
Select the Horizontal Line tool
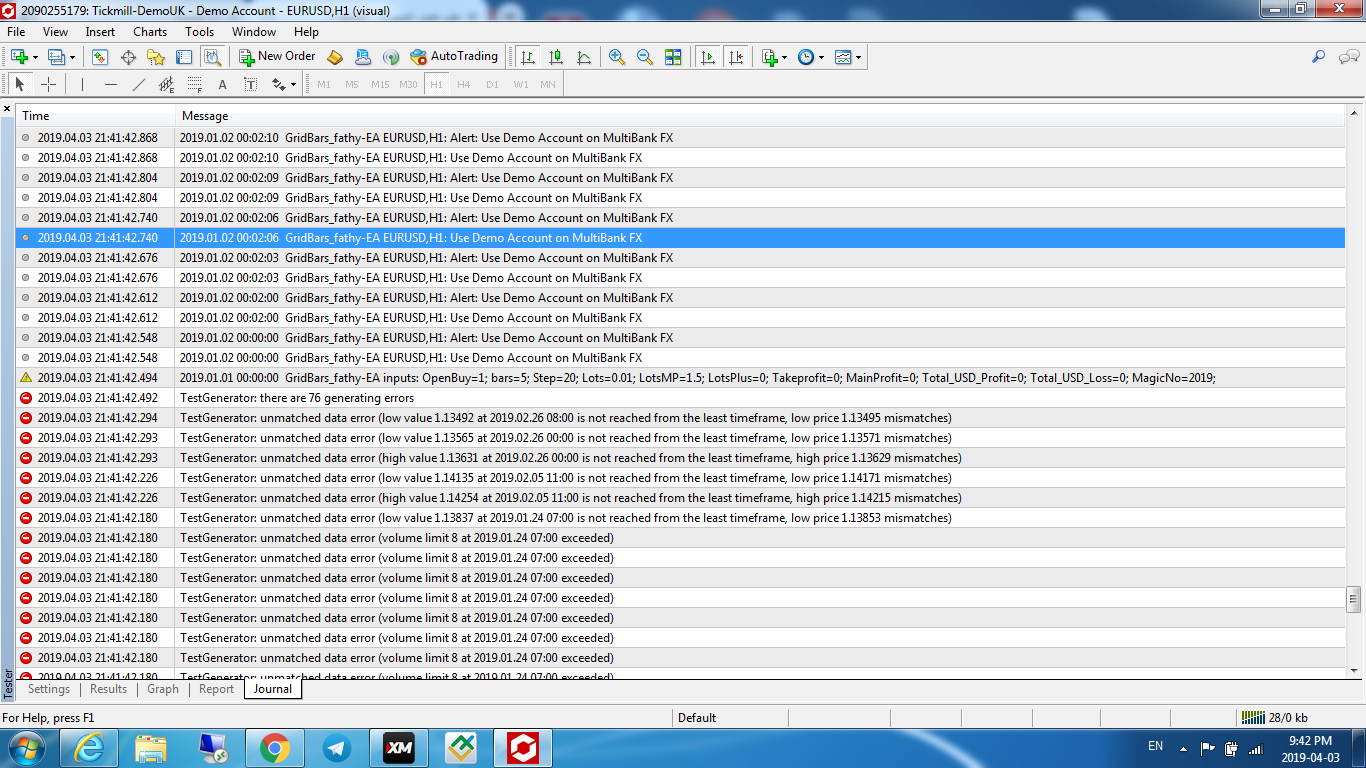[110, 85]
